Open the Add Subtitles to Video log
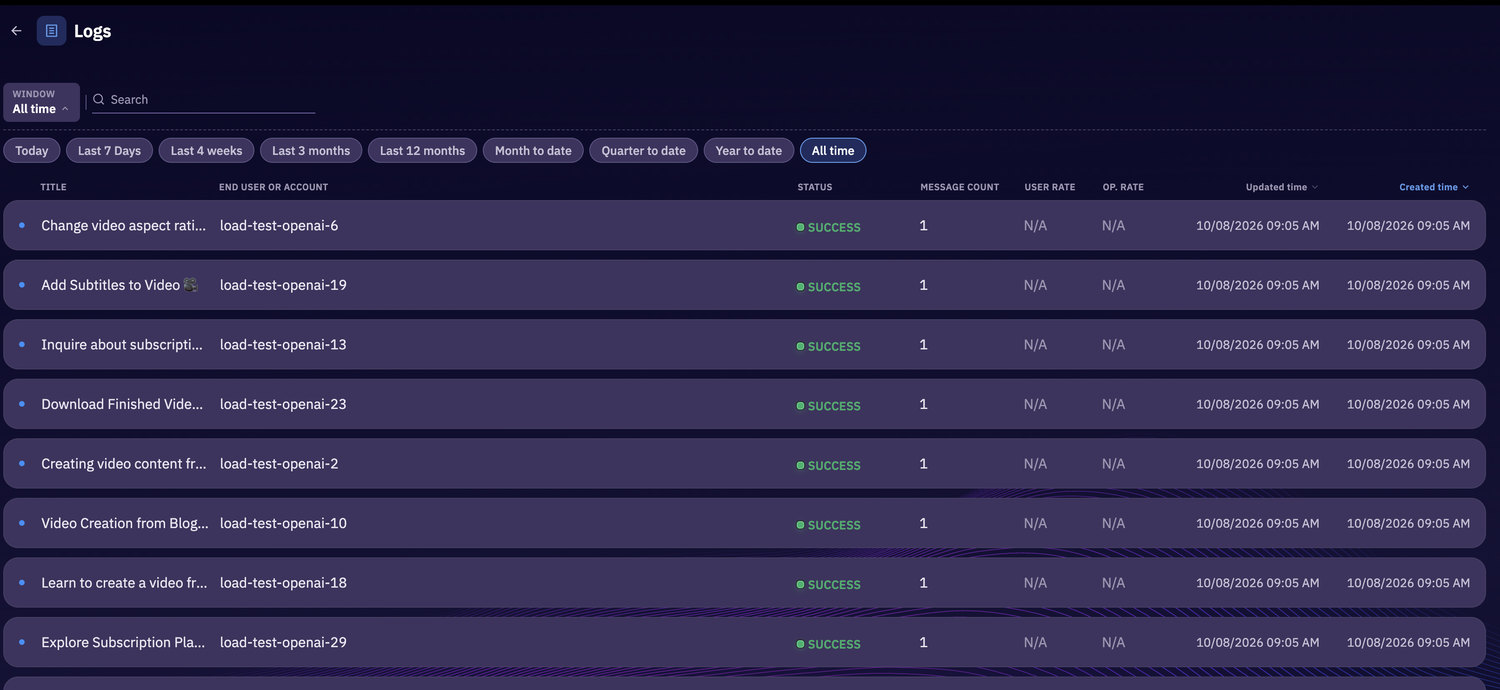This screenshot has height=690, width=1500. (x=744, y=285)
